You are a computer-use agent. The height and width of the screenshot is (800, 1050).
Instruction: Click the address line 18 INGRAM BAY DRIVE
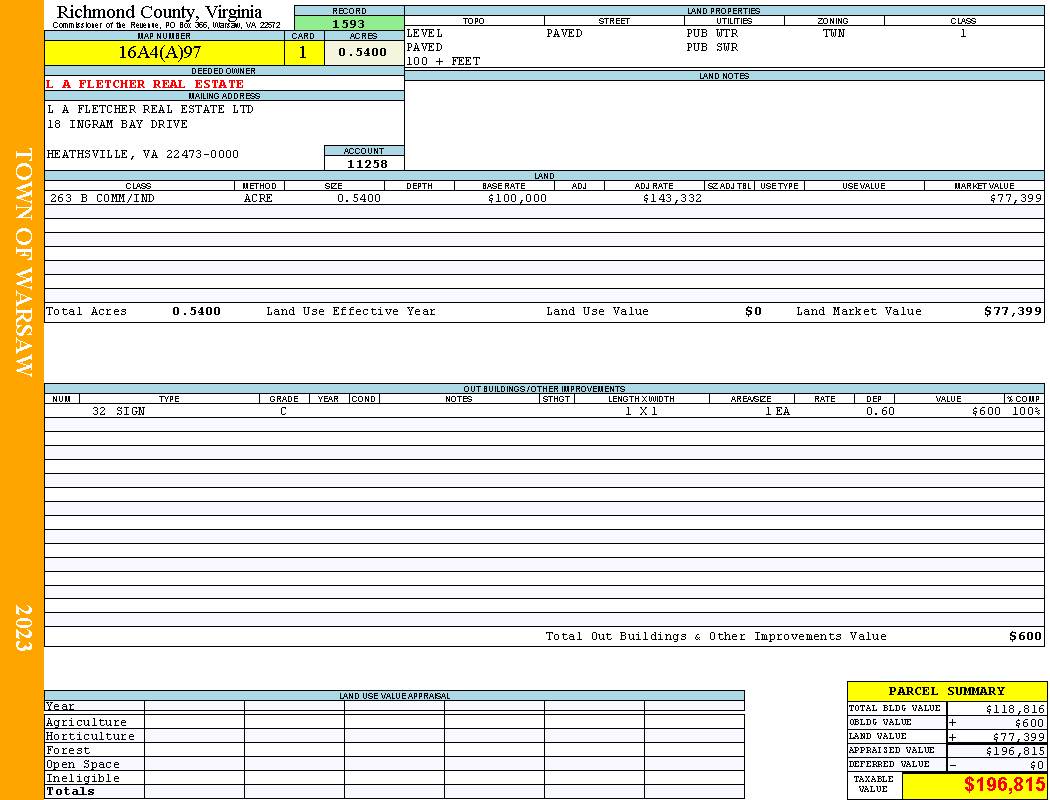click(x=117, y=124)
